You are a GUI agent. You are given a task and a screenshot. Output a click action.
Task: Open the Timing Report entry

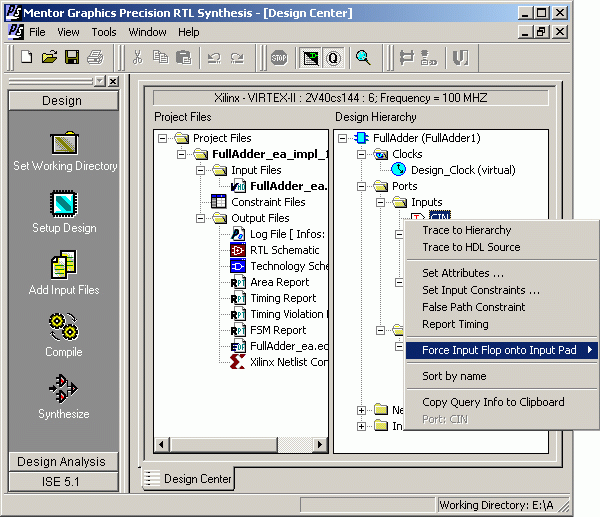(283, 298)
